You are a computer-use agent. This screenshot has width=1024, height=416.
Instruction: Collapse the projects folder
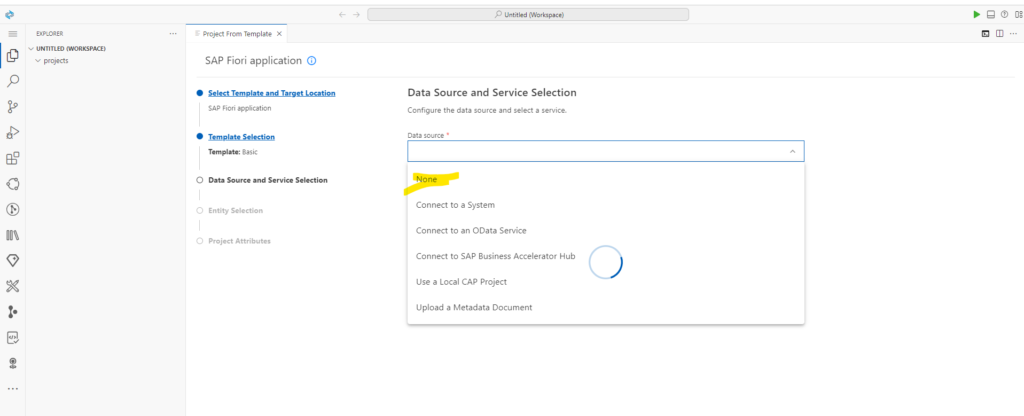[38, 61]
